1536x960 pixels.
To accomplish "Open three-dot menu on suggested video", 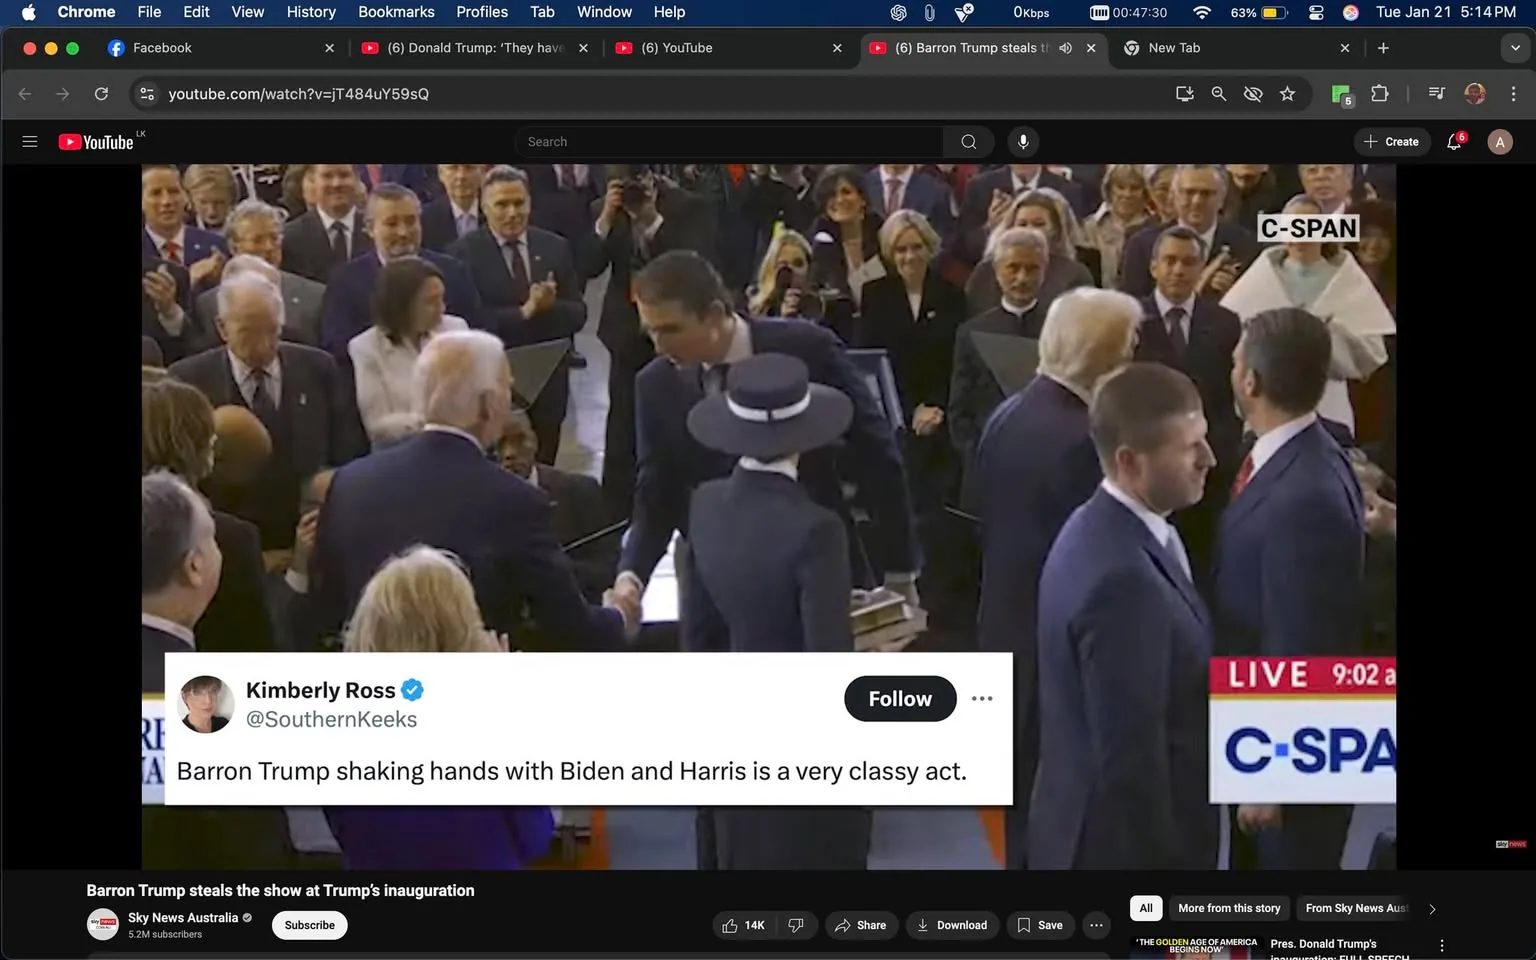I will pos(1441,944).
